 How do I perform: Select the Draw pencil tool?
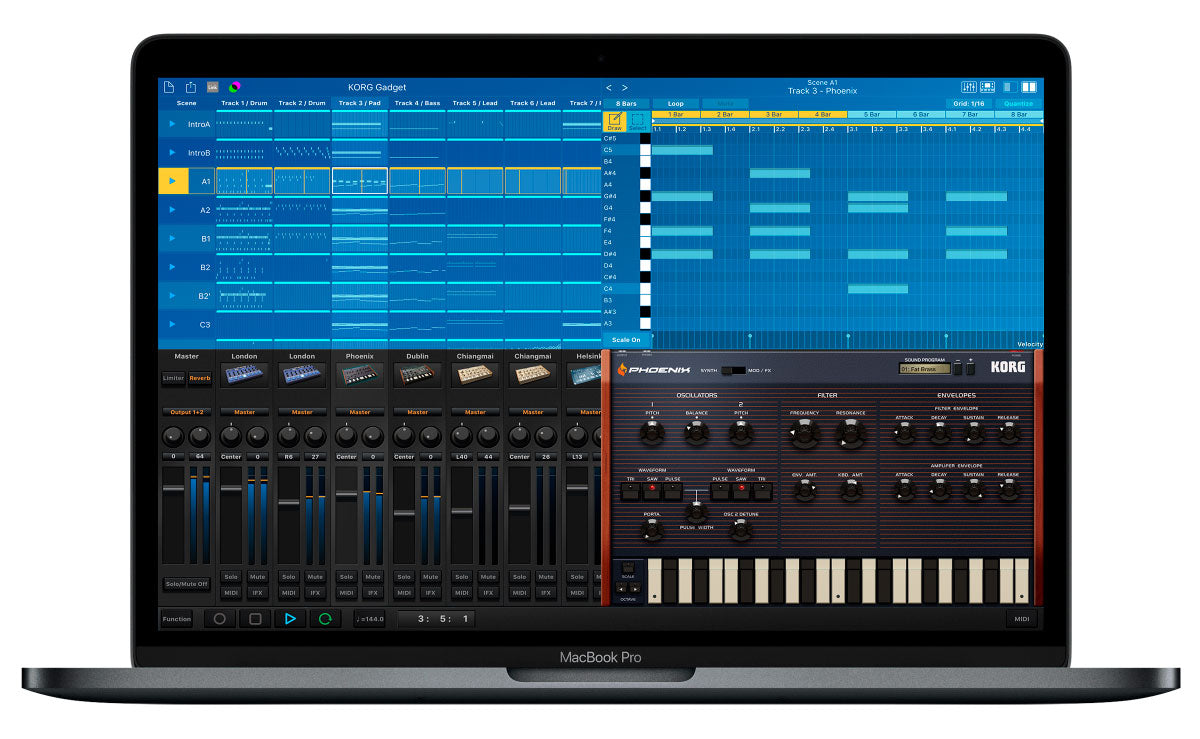pos(615,121)
